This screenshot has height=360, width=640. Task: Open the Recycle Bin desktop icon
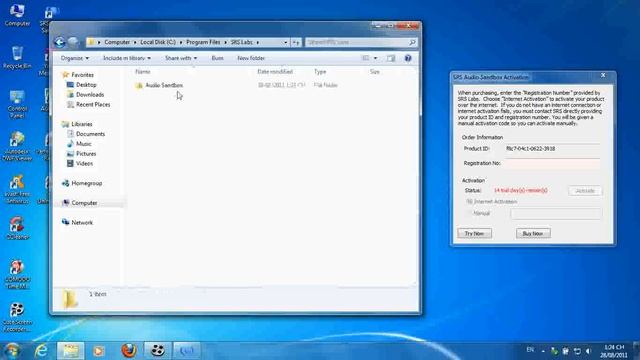coord(17,57)
